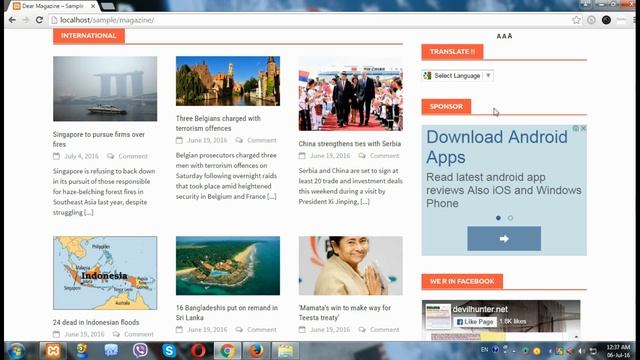Image resolution: width=640 pixels, height=360 pixels.
Task: Click the July 4, 2016 date
Action: coord(81,156)
